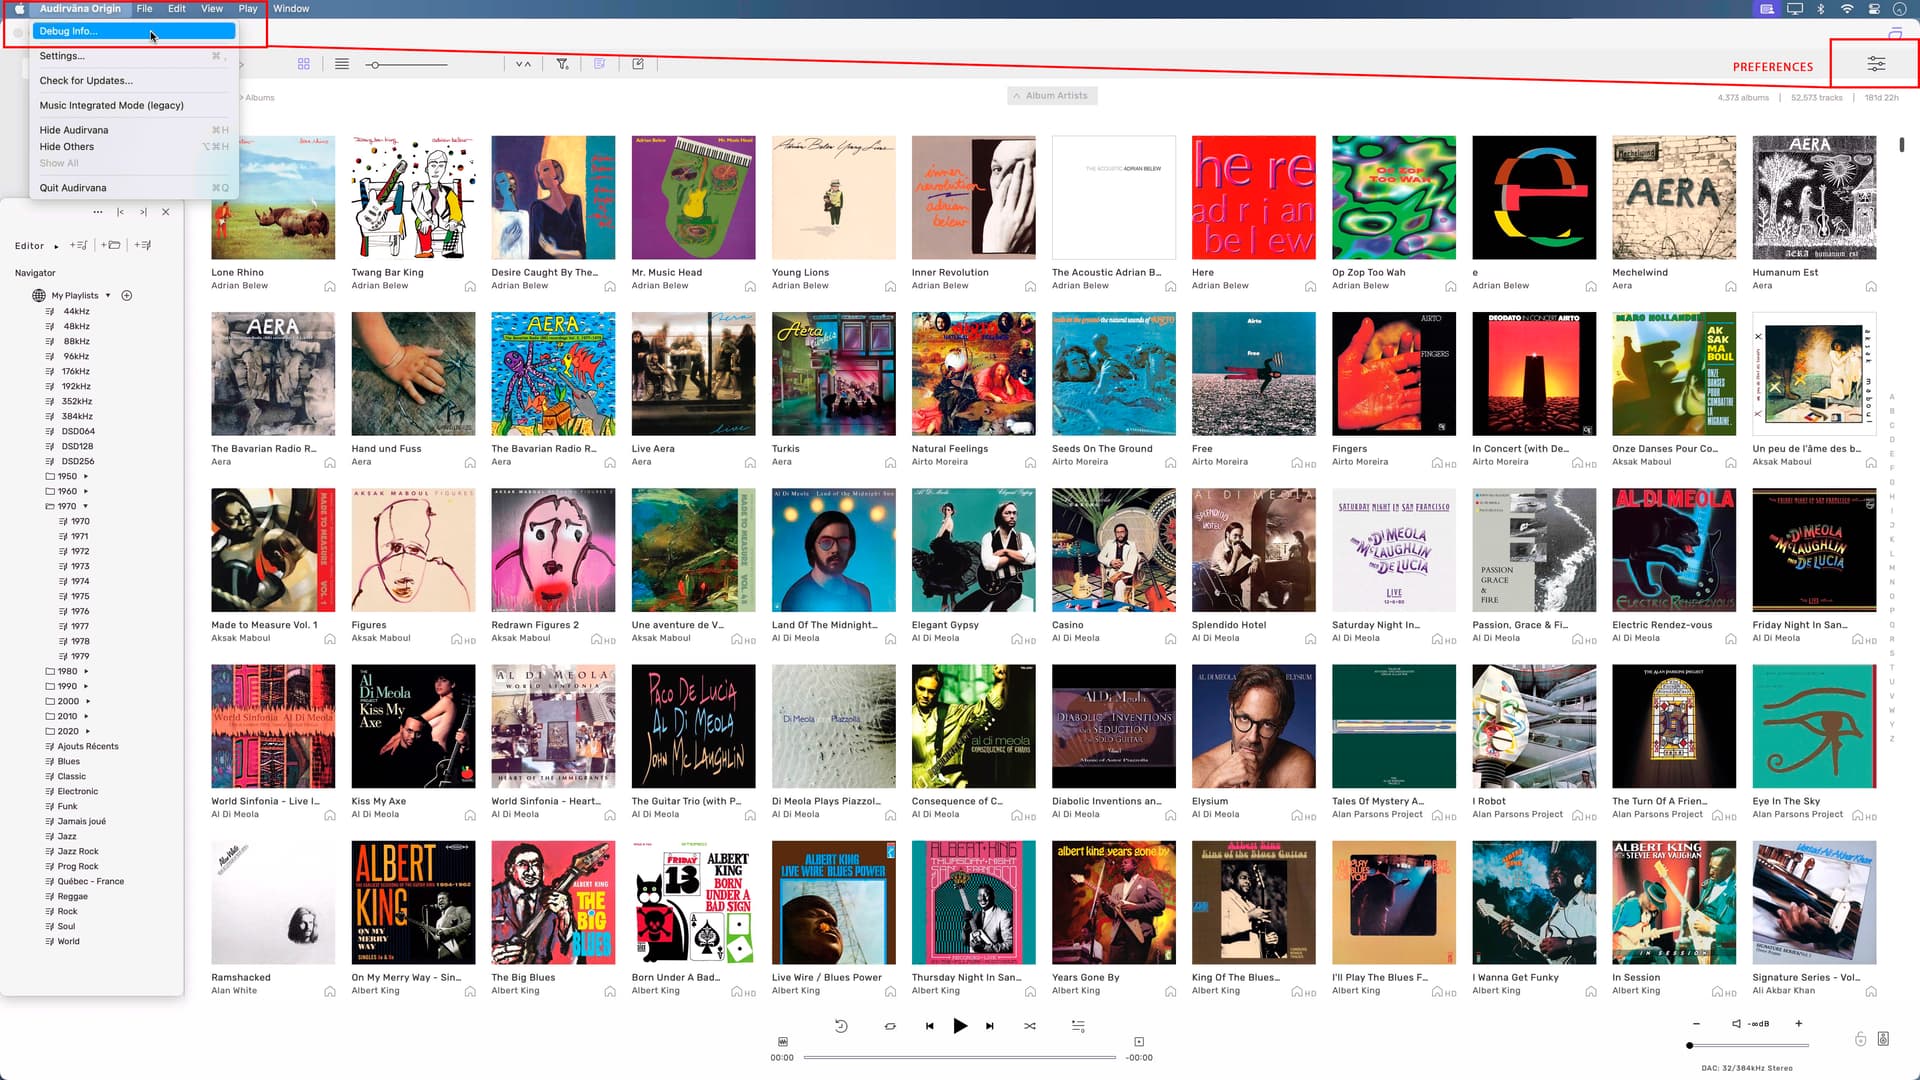Choose Hide Audirvana menu entry
This screenshot has height=1080, width=1920.
[x=134, y=130]
